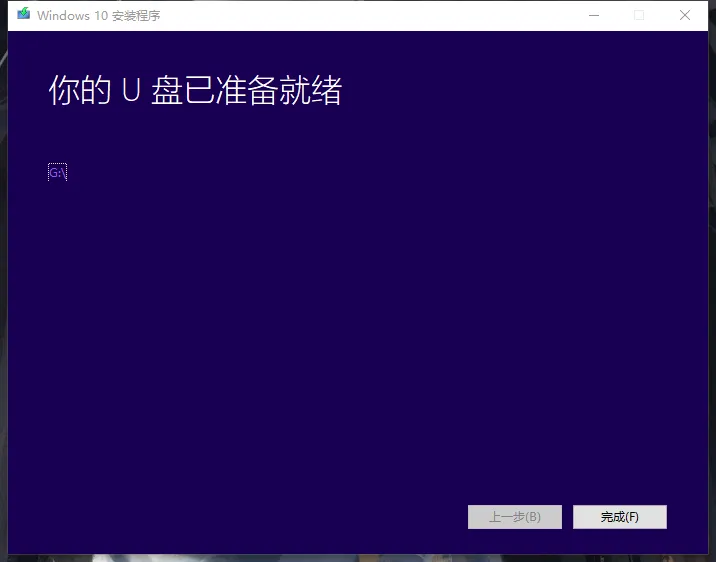Click the desktop wallpaper strip below the window

pos(360,558)
